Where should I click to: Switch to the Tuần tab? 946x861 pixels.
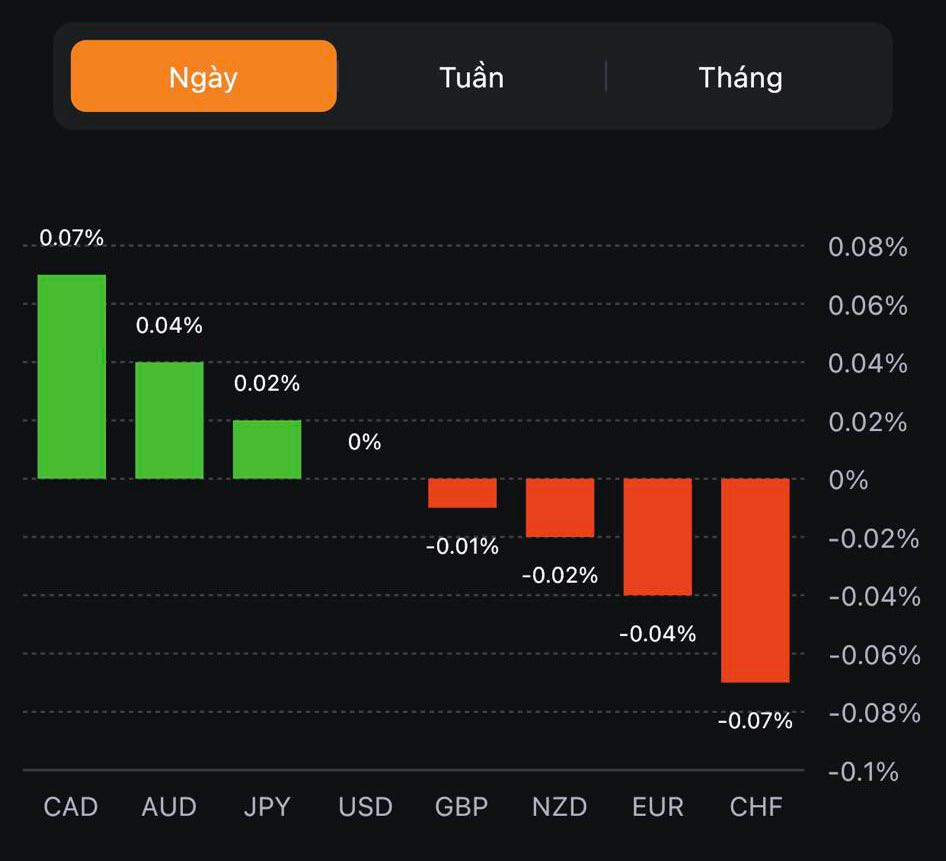471,77
